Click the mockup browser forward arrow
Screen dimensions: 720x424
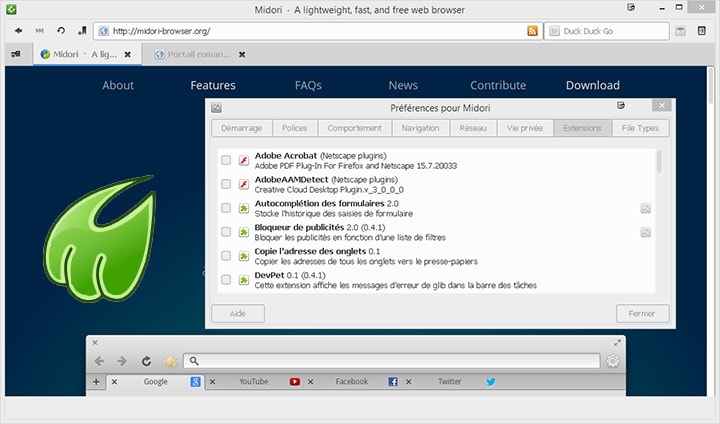pos(122,361)
